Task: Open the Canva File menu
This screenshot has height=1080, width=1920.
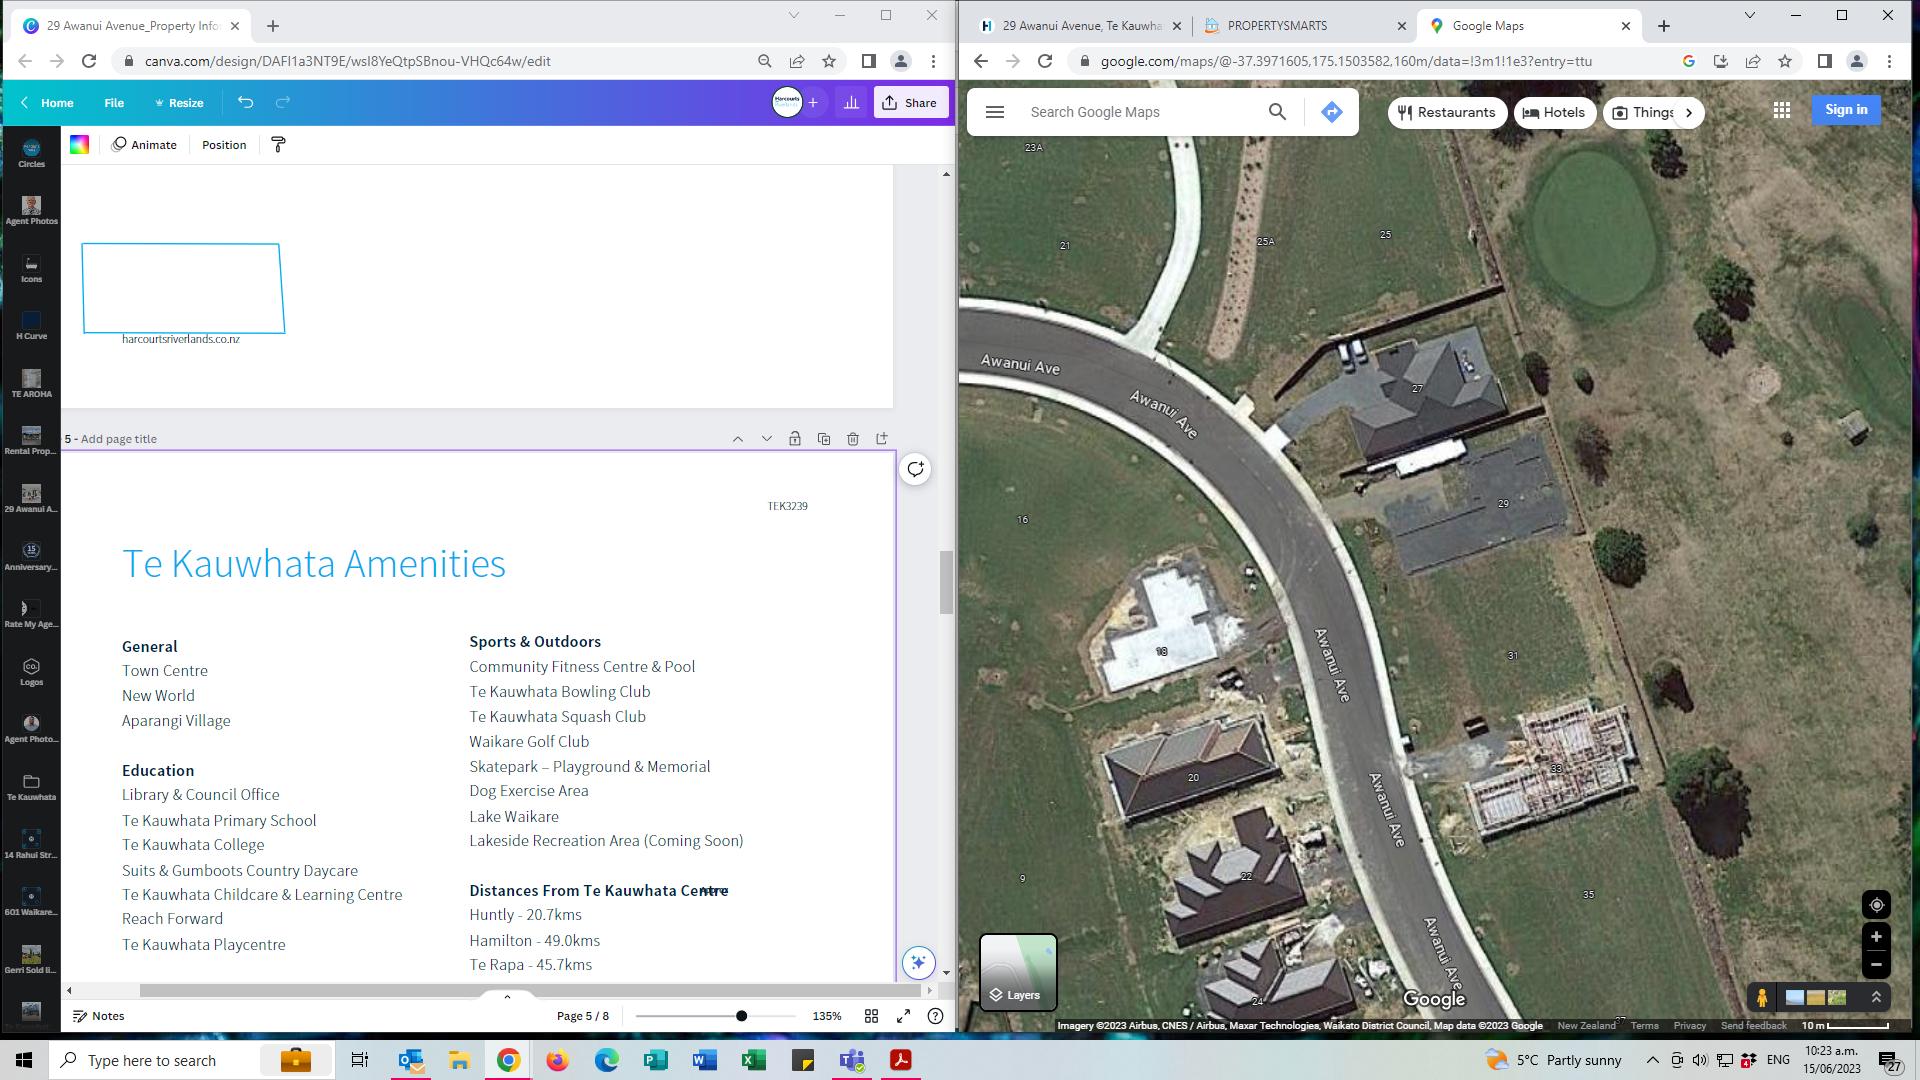Action: point(114,103)
